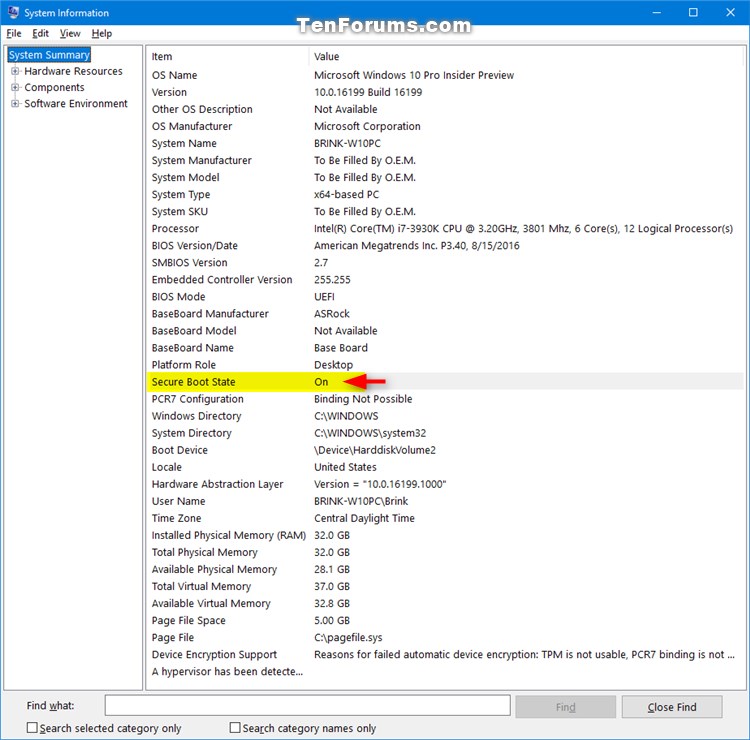Select the System Manufacturer row

pos(445,160)
